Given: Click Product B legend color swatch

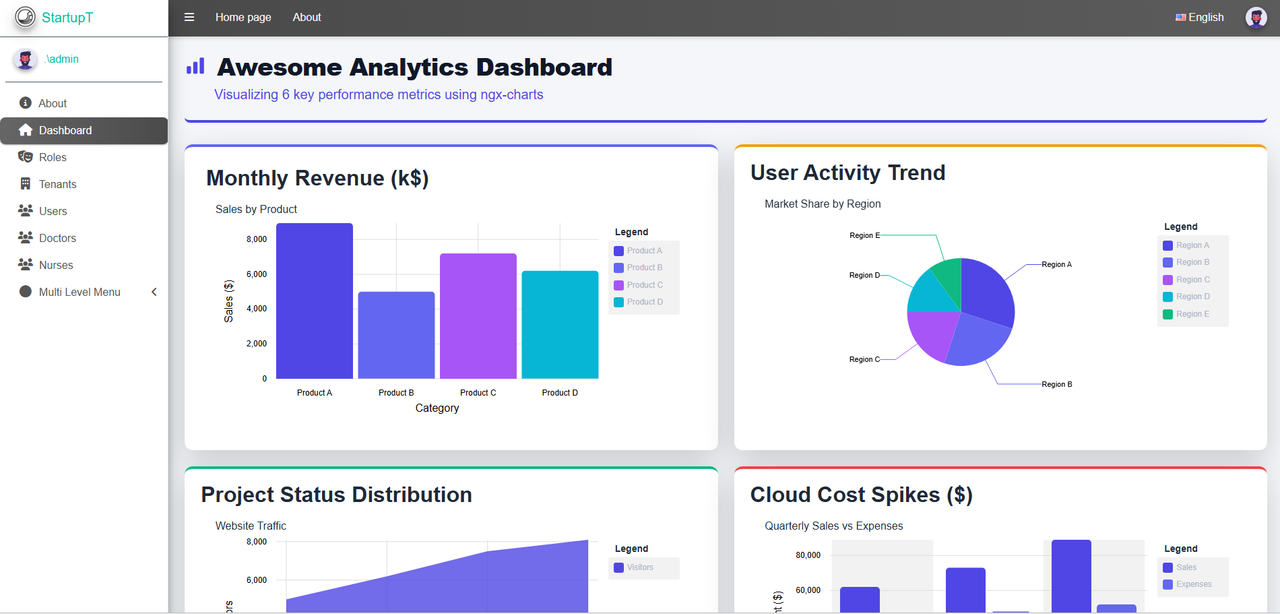Looking at the screenshot, I should (x=619, y=268).
